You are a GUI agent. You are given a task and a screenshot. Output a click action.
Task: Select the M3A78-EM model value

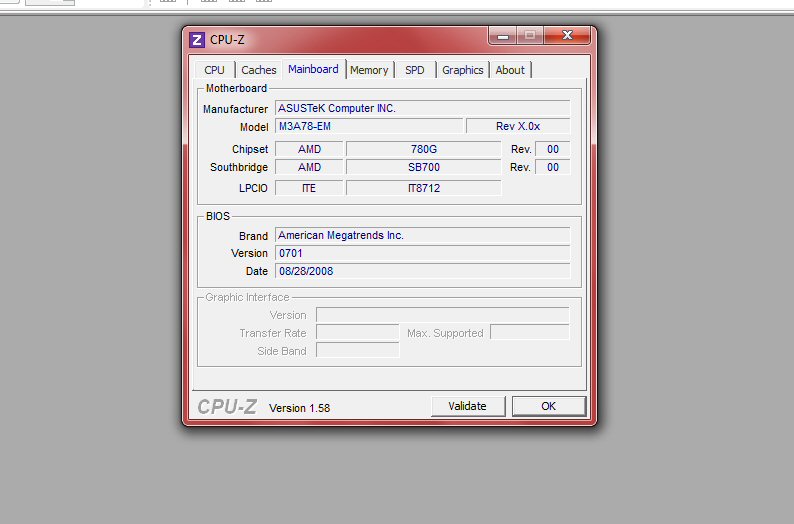pos(369,126)
